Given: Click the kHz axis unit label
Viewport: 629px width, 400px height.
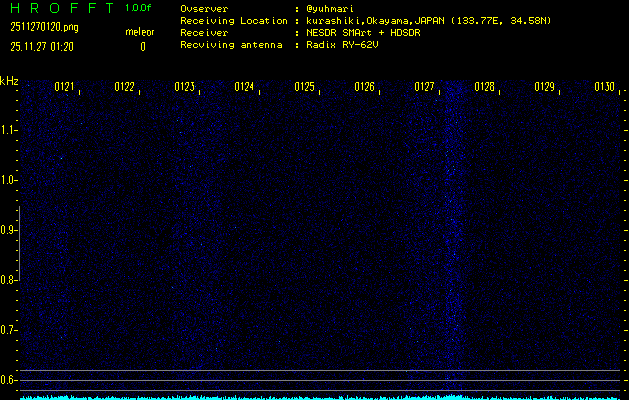Looking at the screenshot, I should [9, 80].
